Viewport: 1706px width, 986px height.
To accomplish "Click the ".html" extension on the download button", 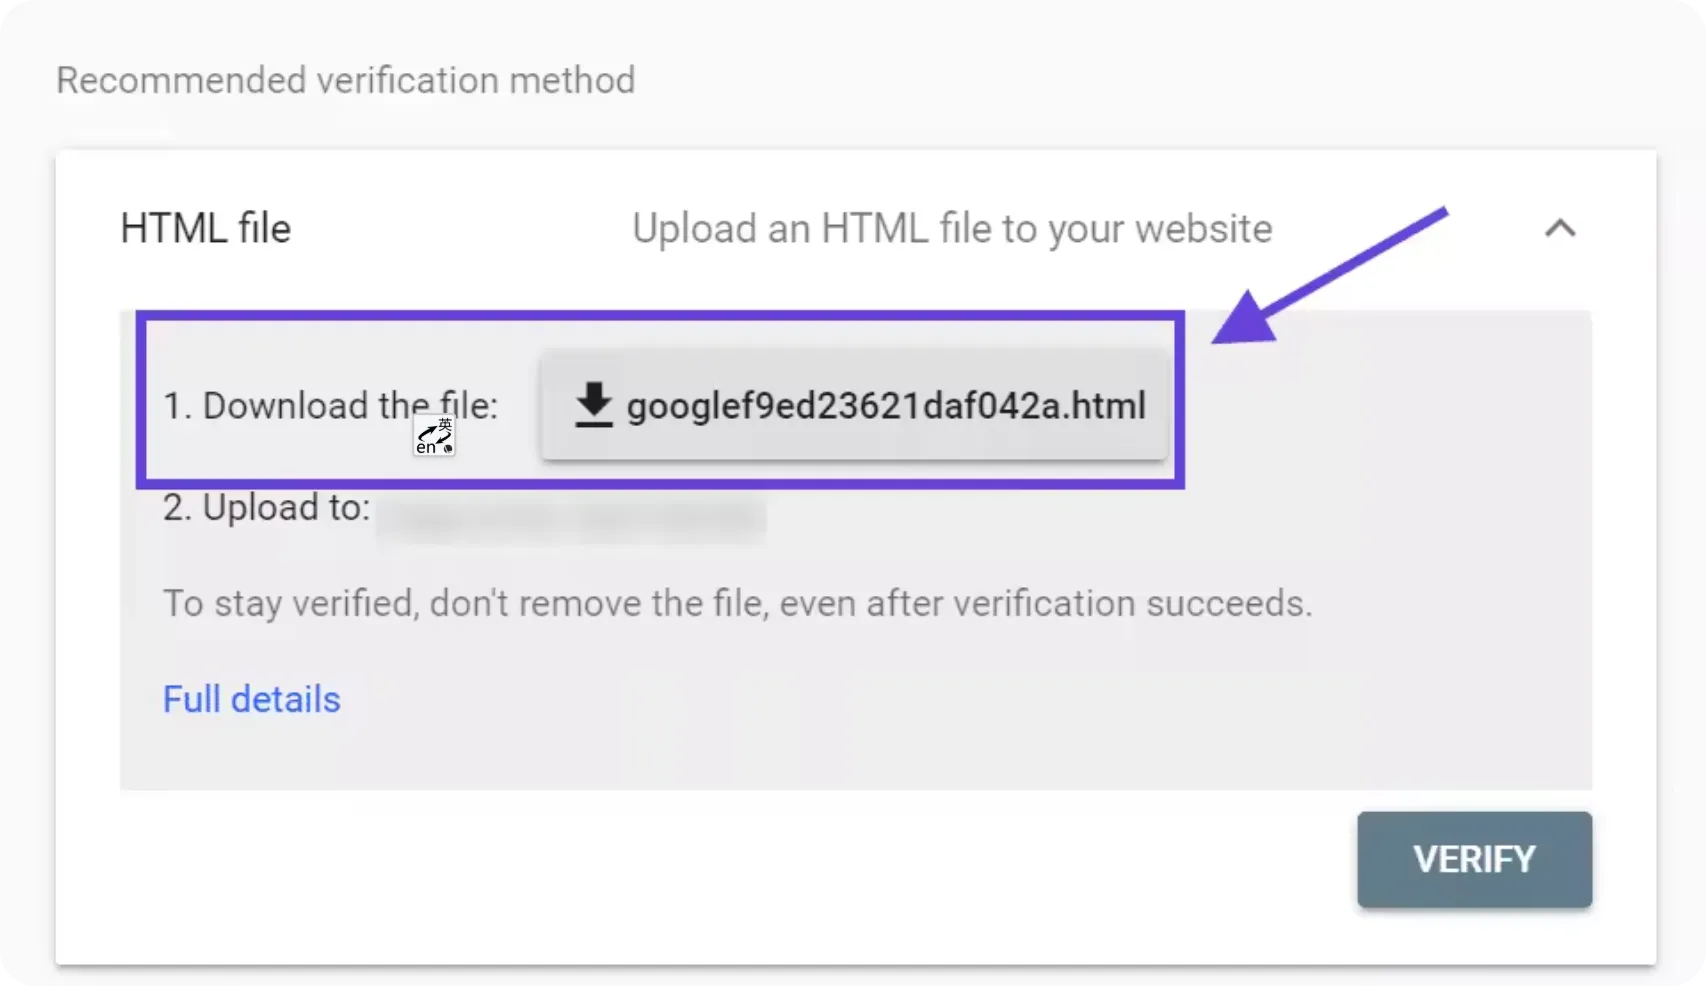I will click(x=1104, y=405).
